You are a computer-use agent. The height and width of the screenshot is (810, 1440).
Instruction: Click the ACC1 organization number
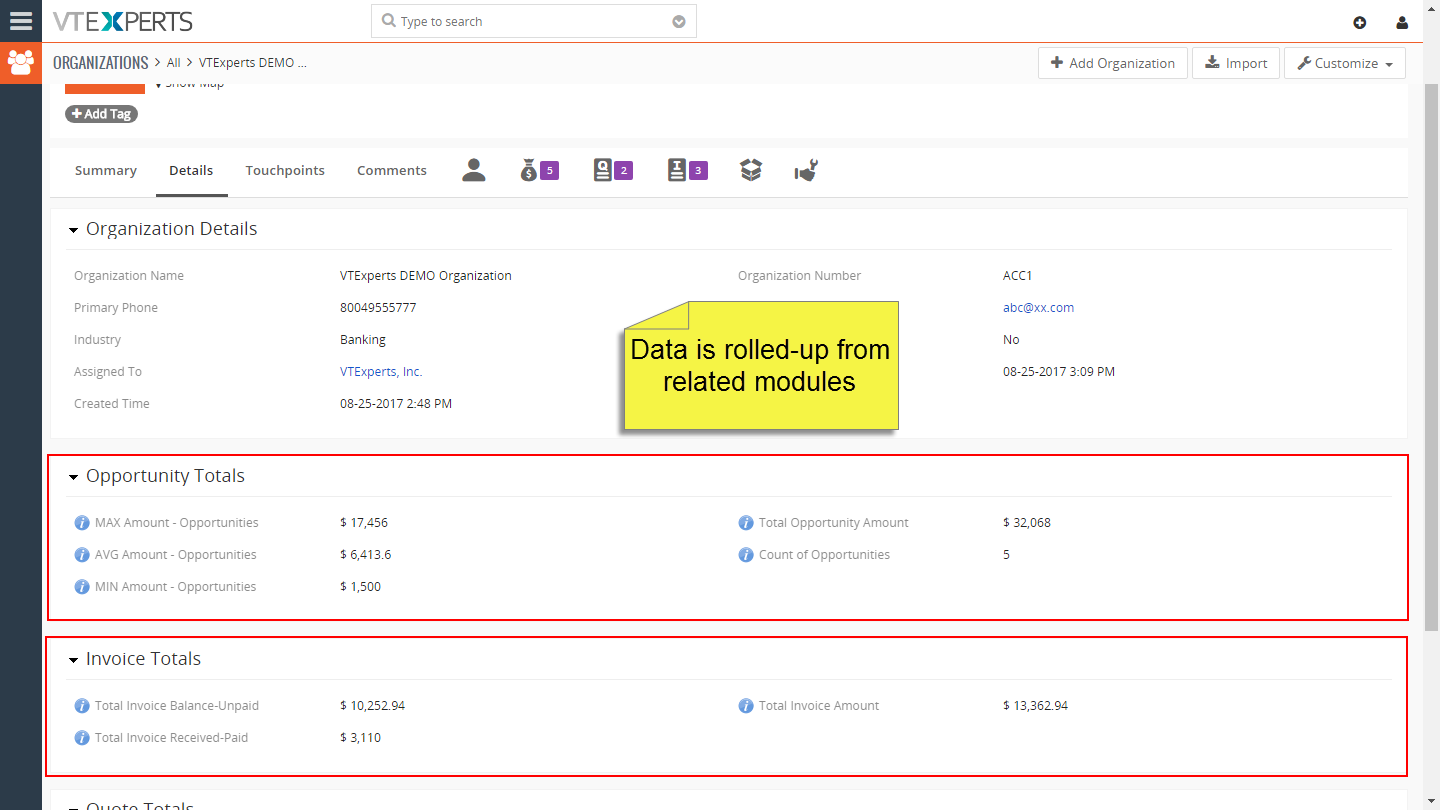[x=1018, y=276]
